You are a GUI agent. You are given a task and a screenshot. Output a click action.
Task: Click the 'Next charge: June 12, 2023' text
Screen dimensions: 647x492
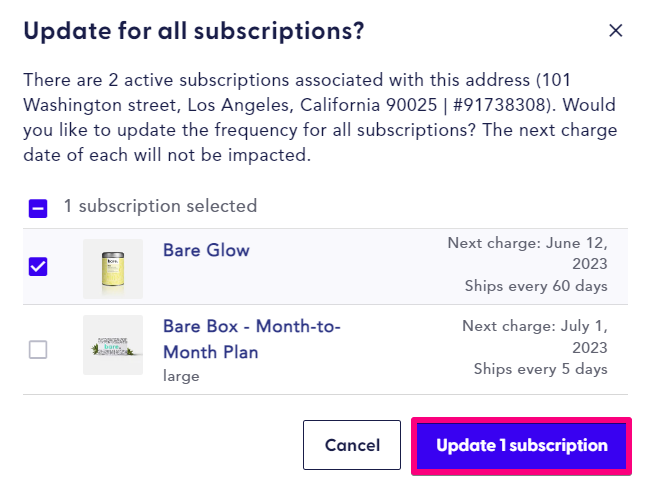[x=528, y=253]
